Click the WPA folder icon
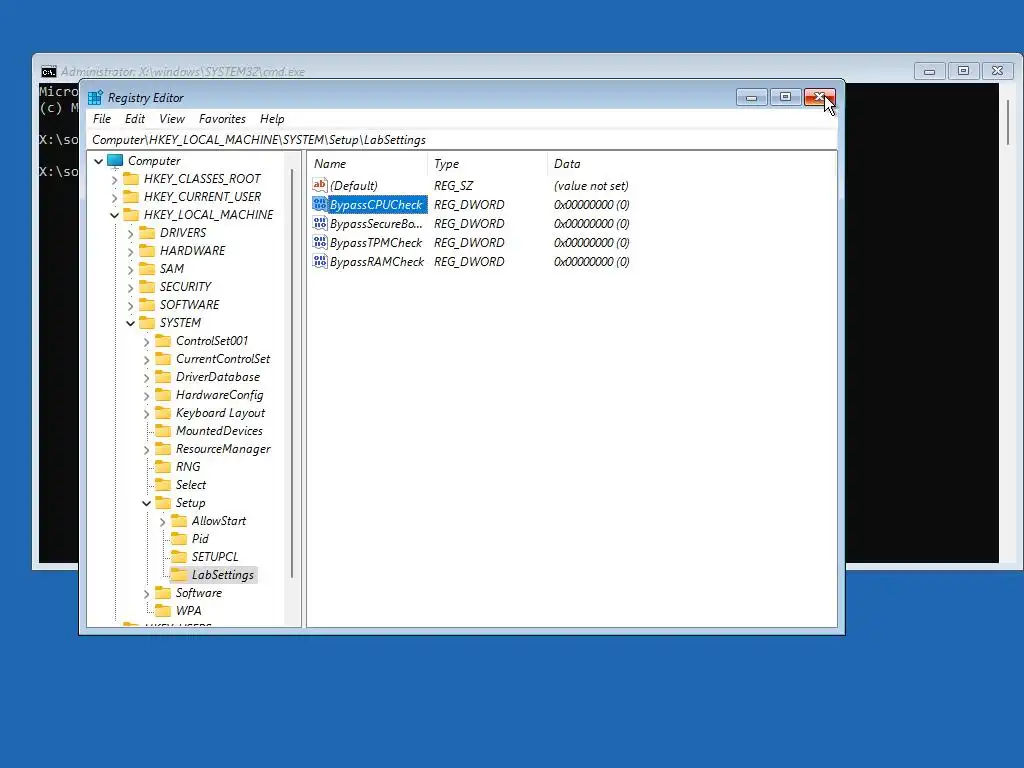 (x=163, y=611)
